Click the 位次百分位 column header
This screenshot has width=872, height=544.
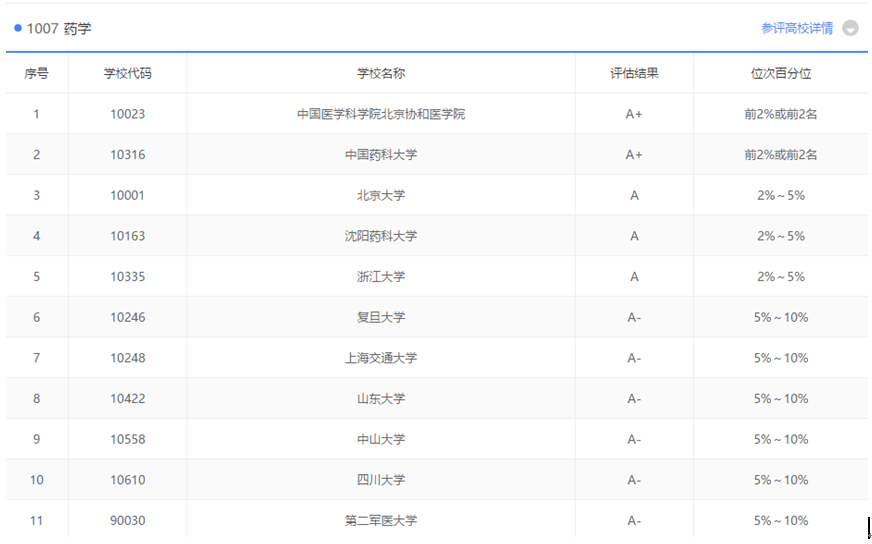(x=781, y=73)
